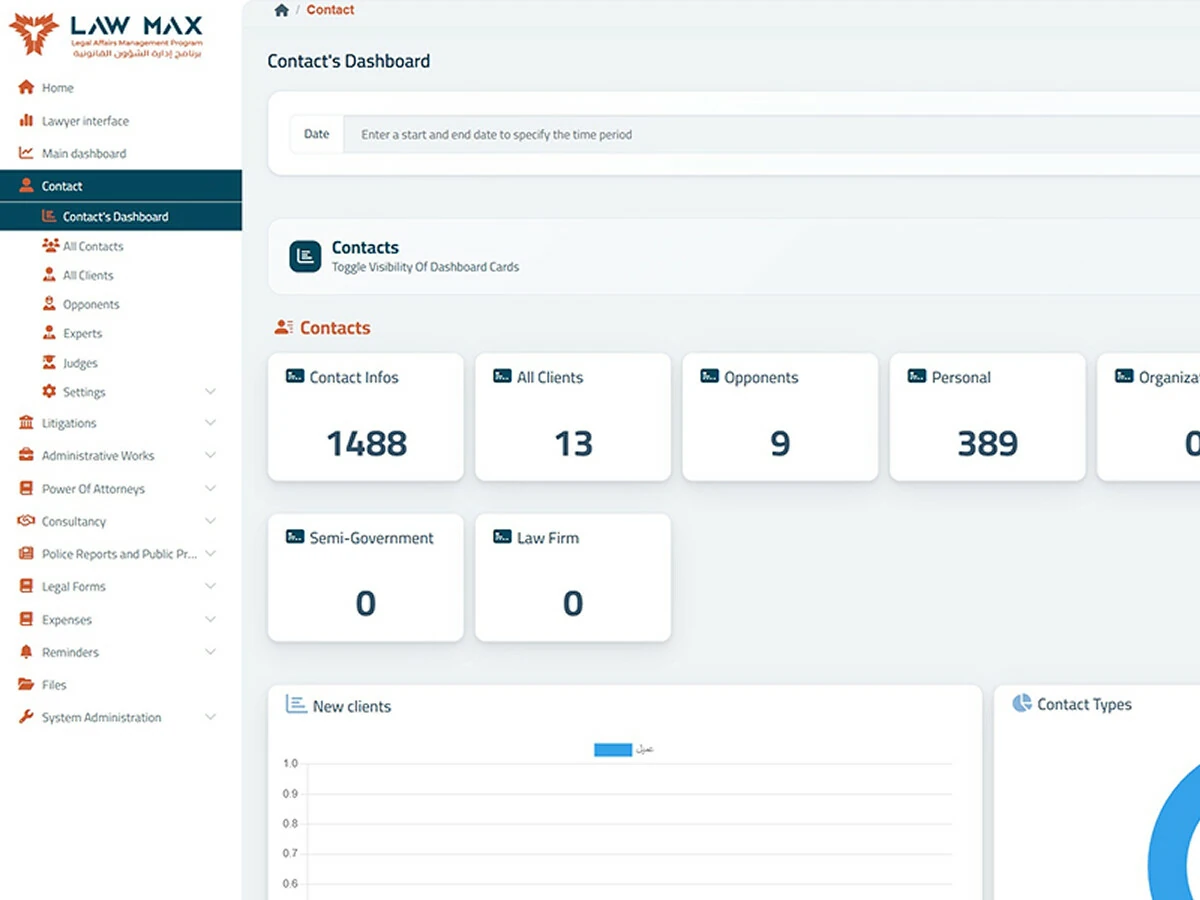Click the Opponents person icon in sidebar
This screenshot has width=1200, height=900.
(x=50, y=304)
